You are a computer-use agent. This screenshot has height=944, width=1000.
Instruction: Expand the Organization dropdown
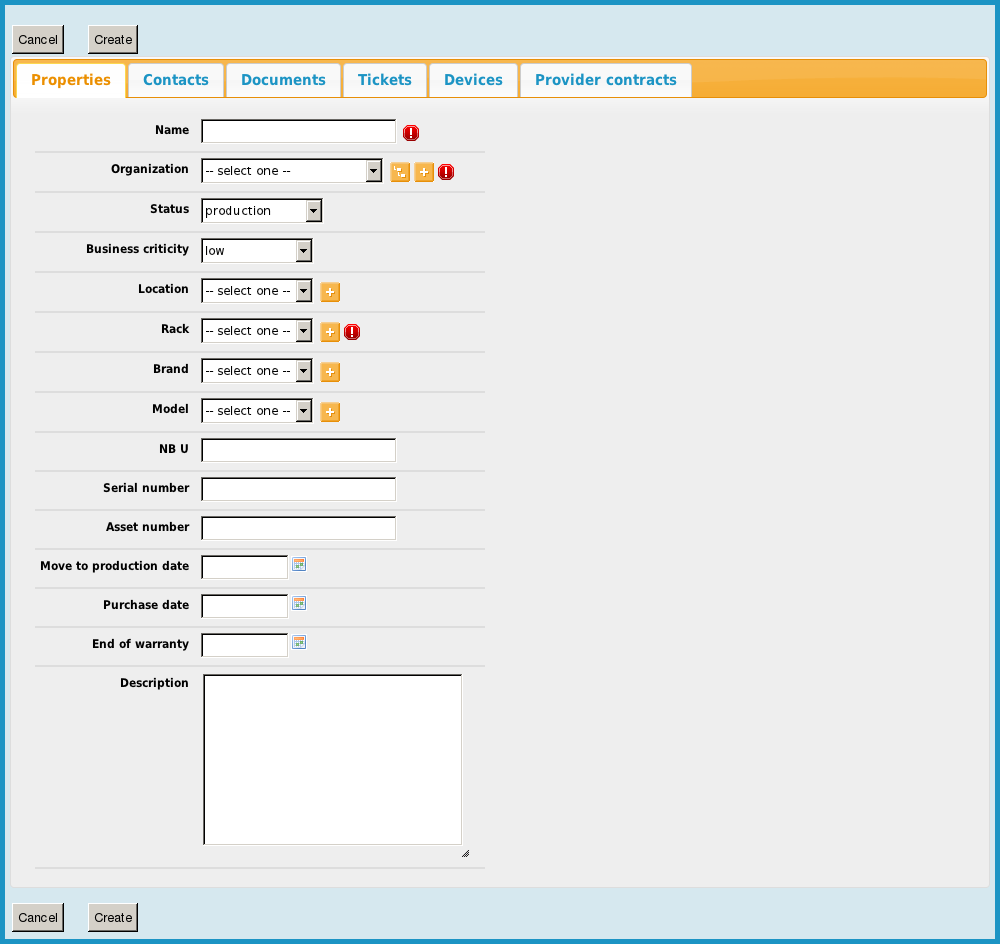point(291,171)
